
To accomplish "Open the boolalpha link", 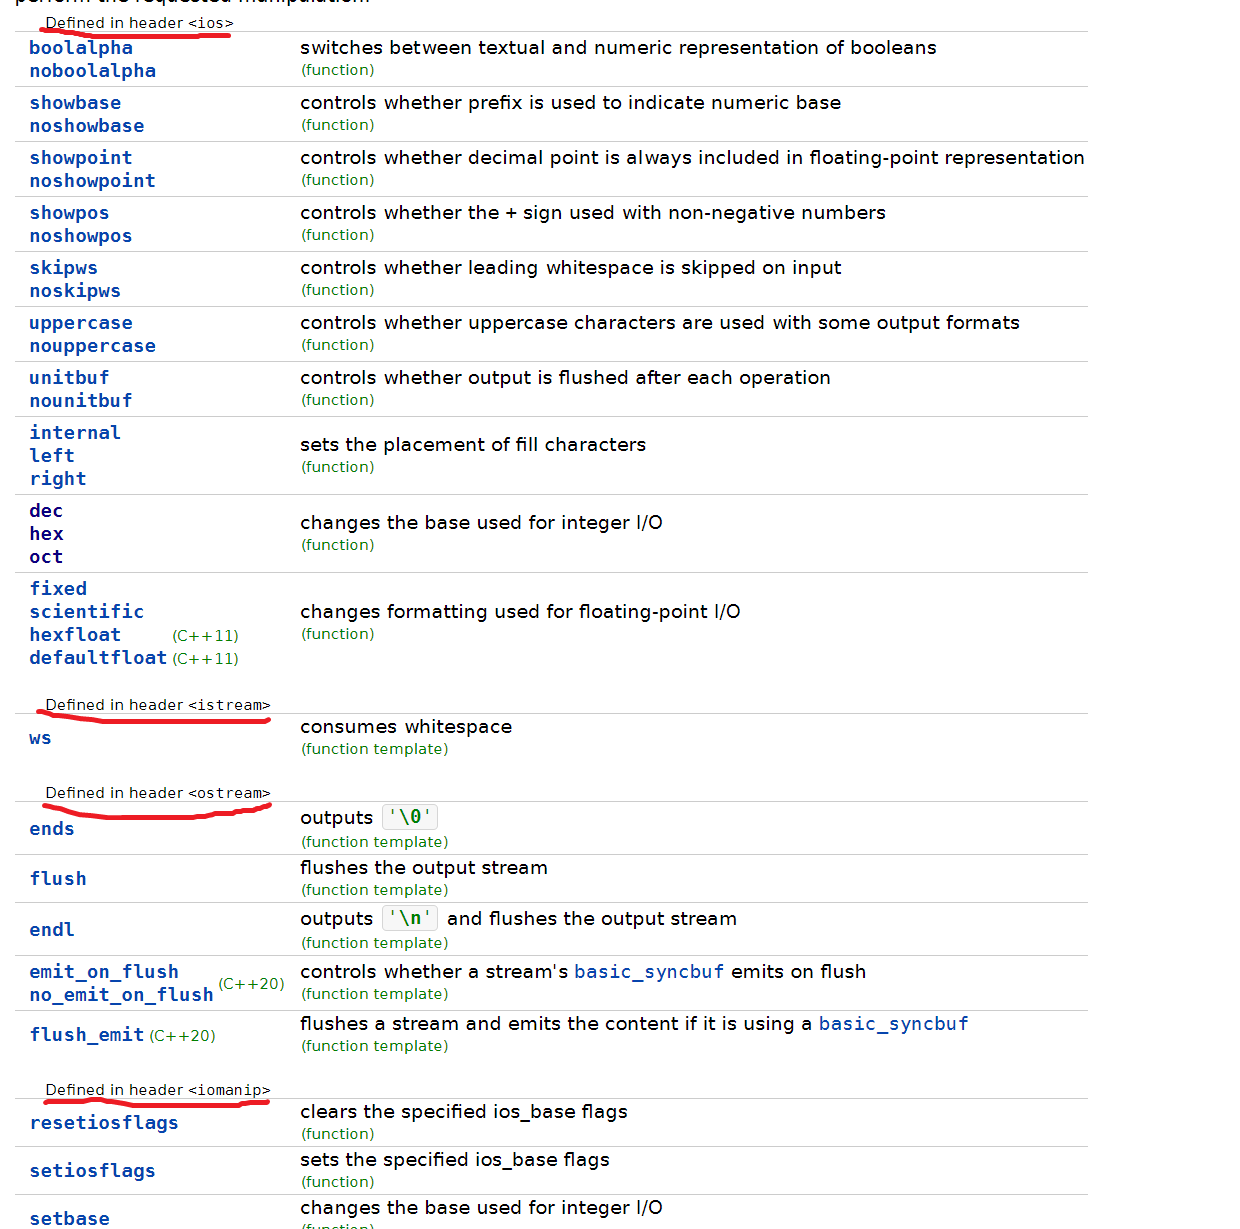I will pyautogui.click(x=81, y=48).
